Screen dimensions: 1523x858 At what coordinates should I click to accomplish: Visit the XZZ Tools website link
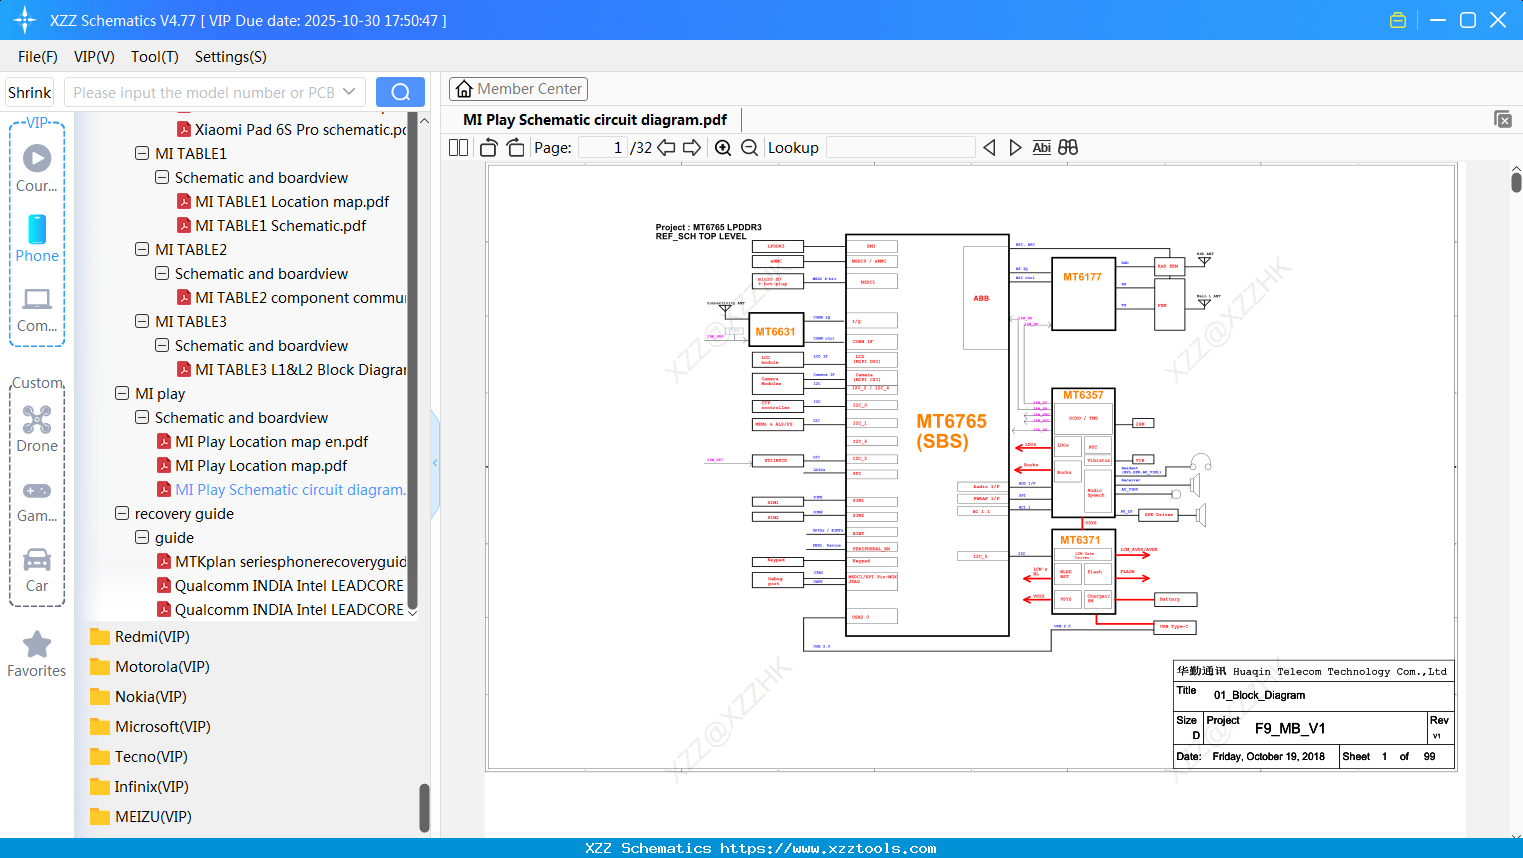tap(761, 847)
